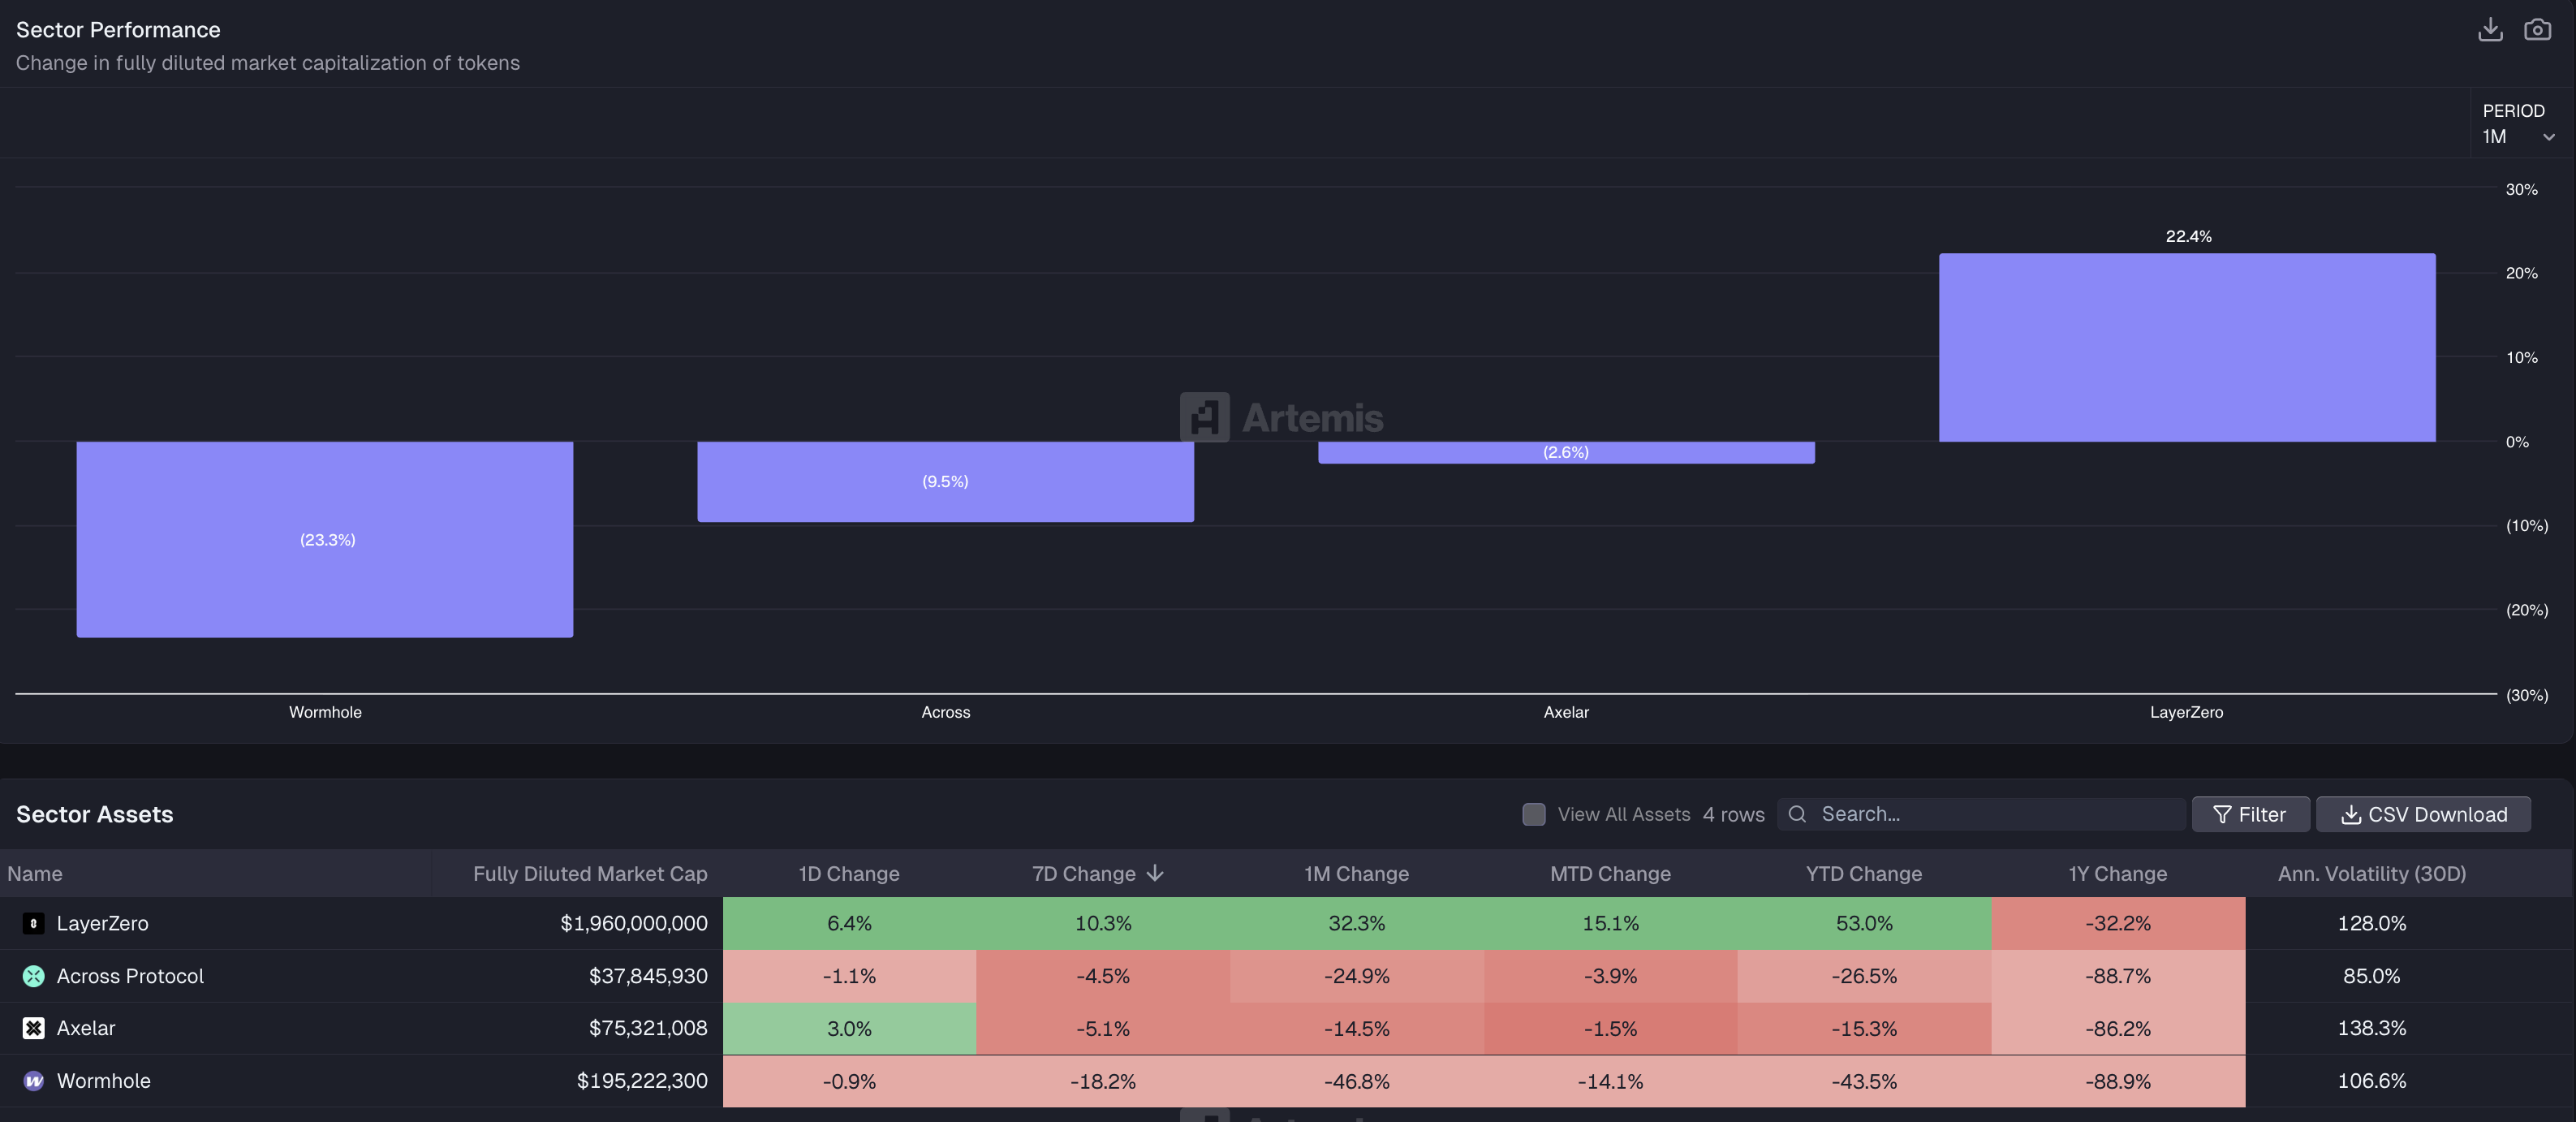
Task: Click the Axelar token logo icon
Action: (x=33, y=1028)
